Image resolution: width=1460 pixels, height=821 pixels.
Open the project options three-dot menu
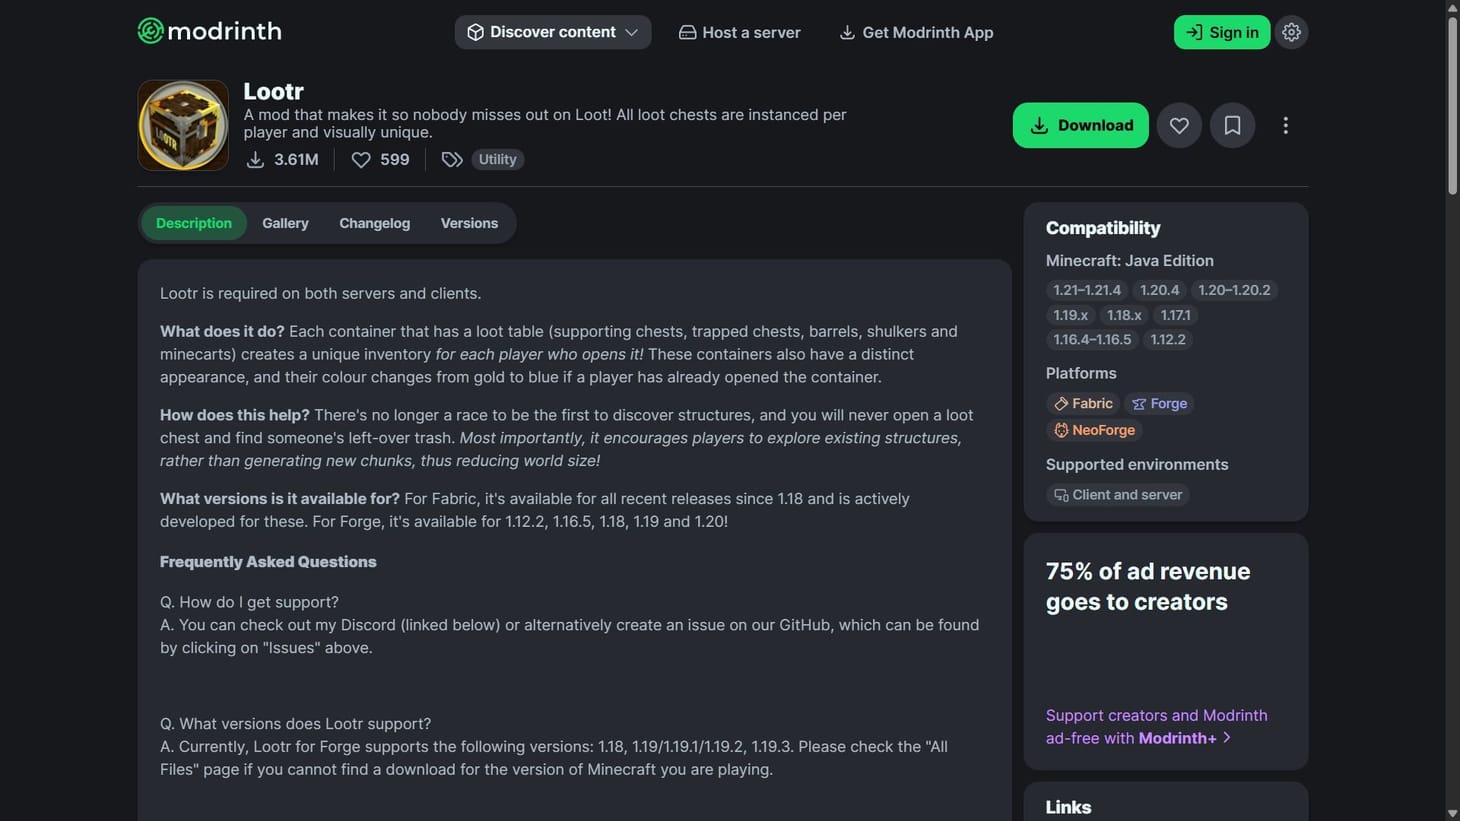pyautogui.click(x=1286, y=125)
